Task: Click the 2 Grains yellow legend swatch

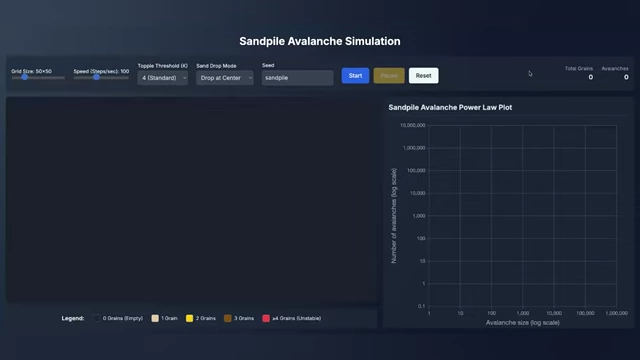Action: coord(189,318)
